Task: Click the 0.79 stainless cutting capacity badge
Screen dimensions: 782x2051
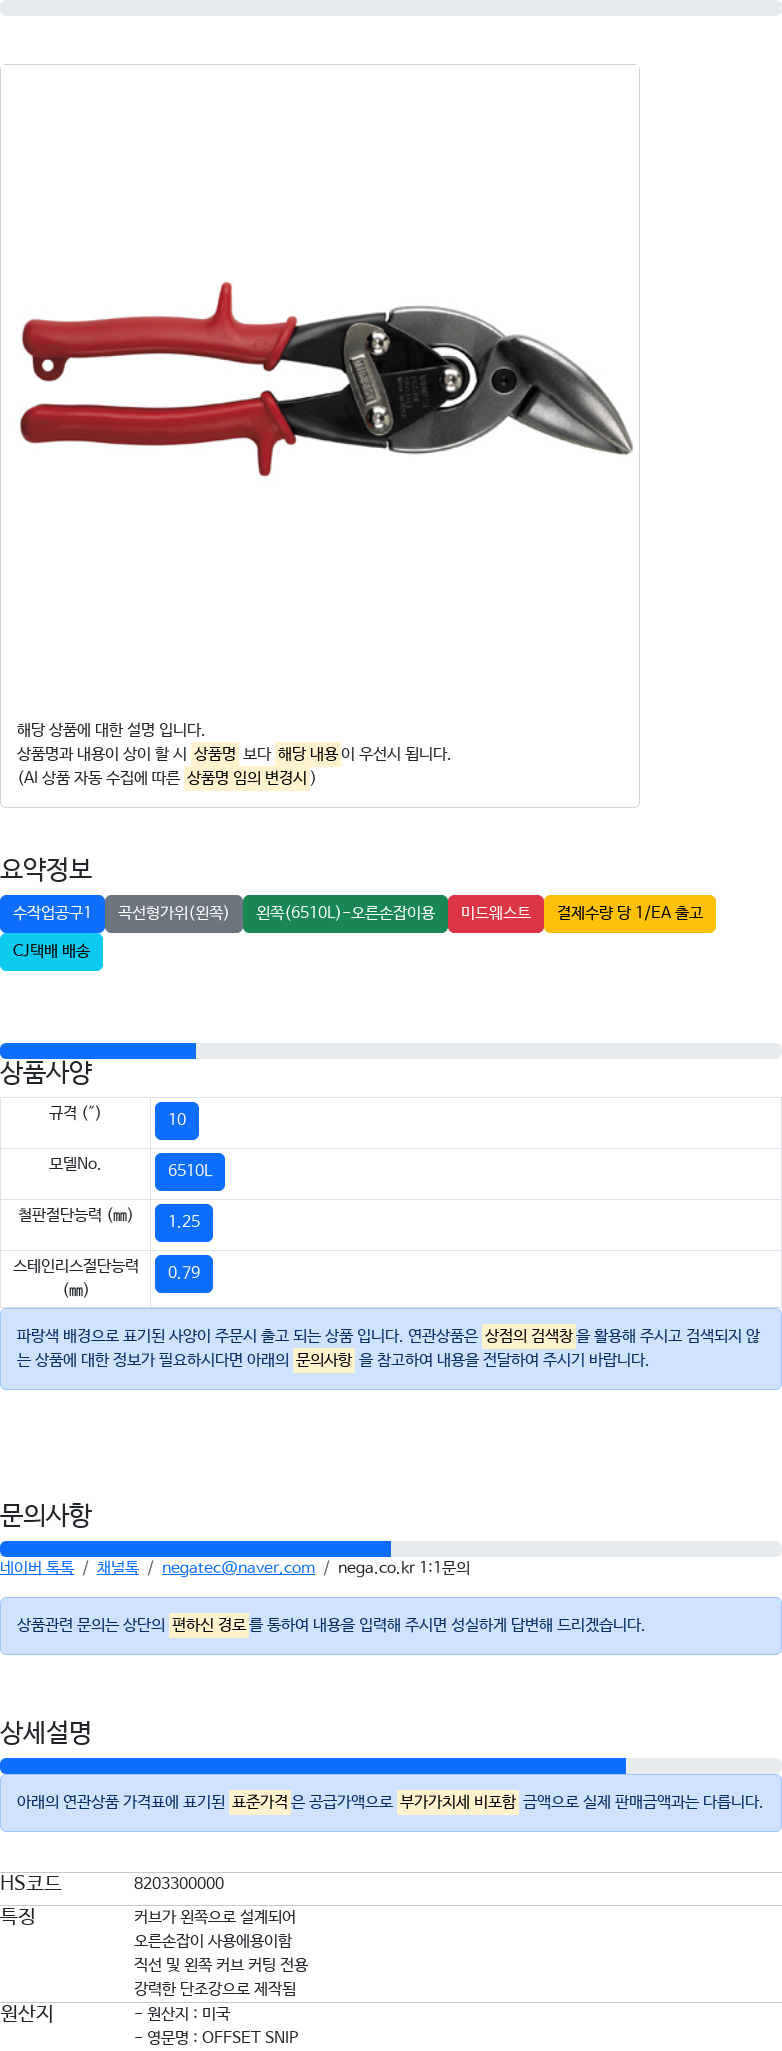Action: (x=184, y=1273)
